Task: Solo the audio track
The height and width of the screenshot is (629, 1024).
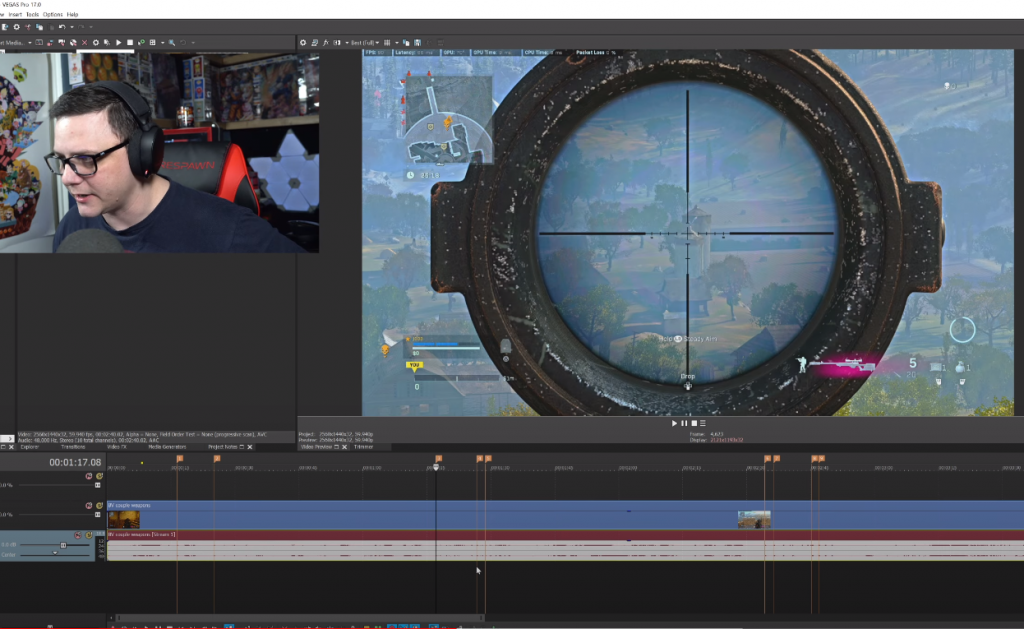Action: click(89, 535)
